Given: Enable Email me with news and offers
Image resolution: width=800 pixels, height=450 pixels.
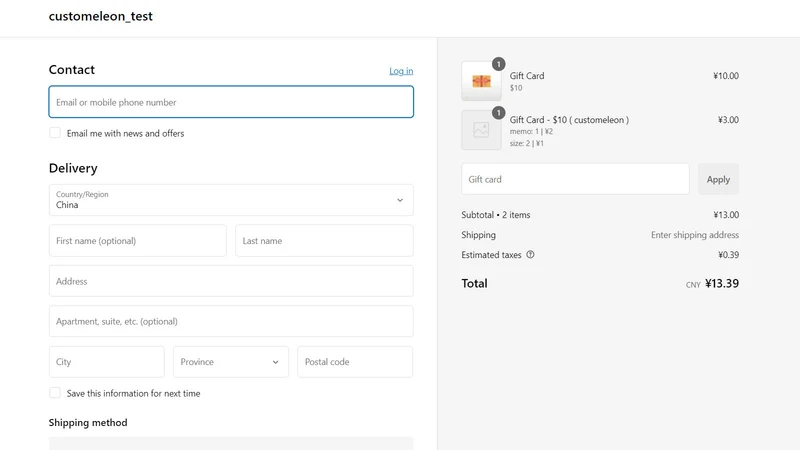Looking at the screenshot, I should point(55,133).
